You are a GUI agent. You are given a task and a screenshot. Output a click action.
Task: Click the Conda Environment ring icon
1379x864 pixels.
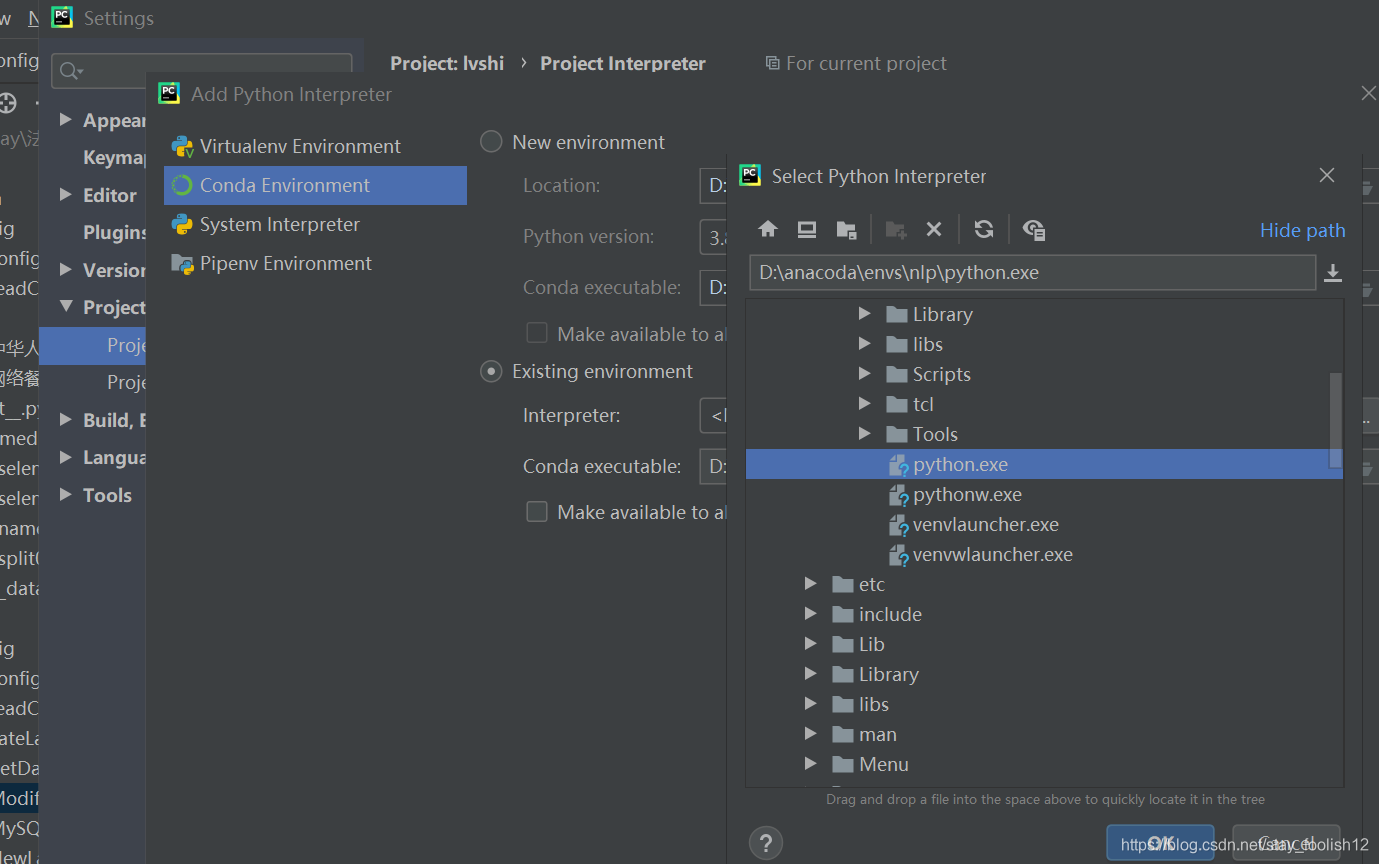click(182, 185)
